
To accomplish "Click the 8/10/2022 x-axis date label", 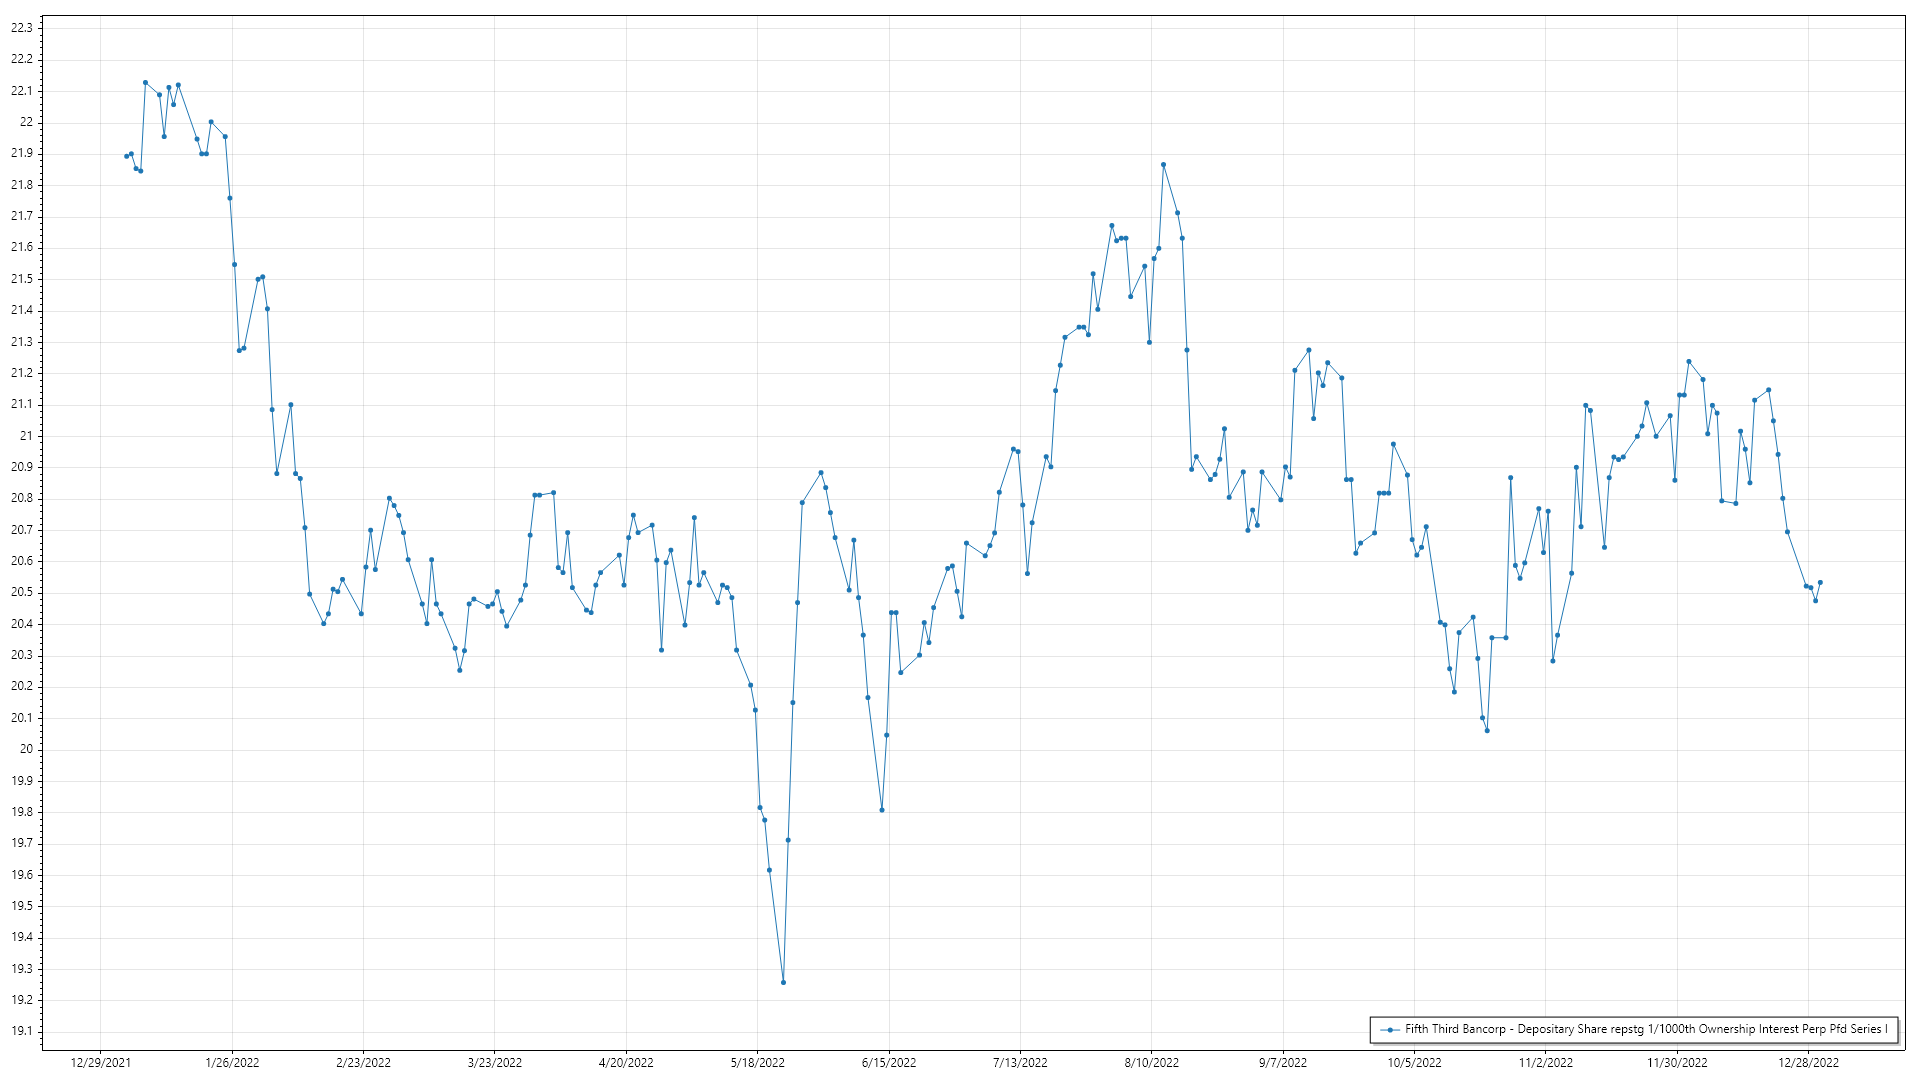I will point(1151,1063).
